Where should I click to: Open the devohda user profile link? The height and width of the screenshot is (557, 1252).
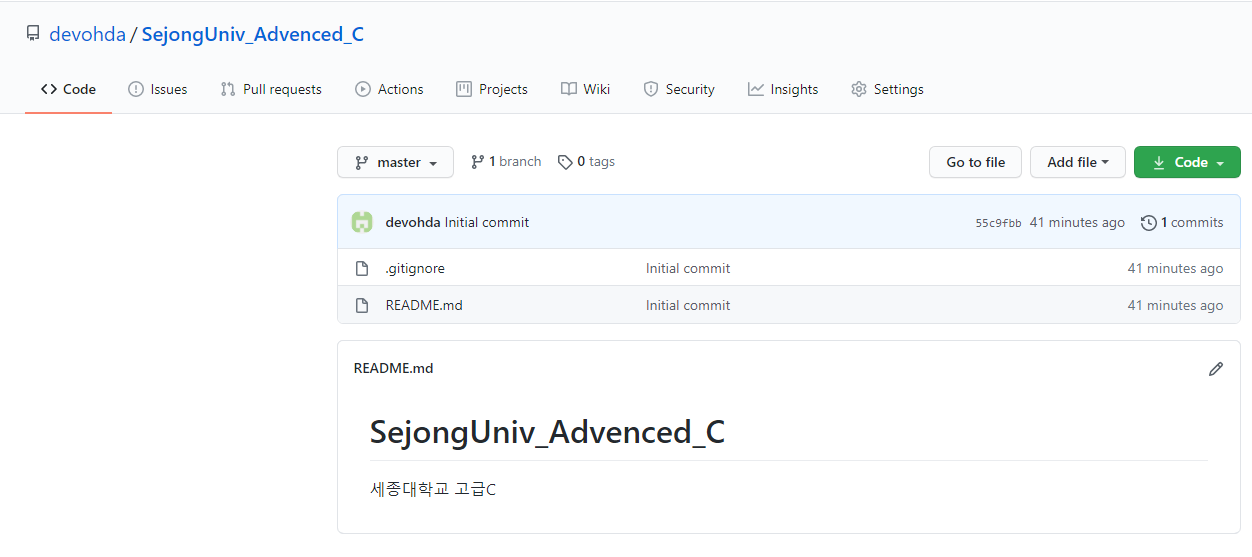[87, 34]
